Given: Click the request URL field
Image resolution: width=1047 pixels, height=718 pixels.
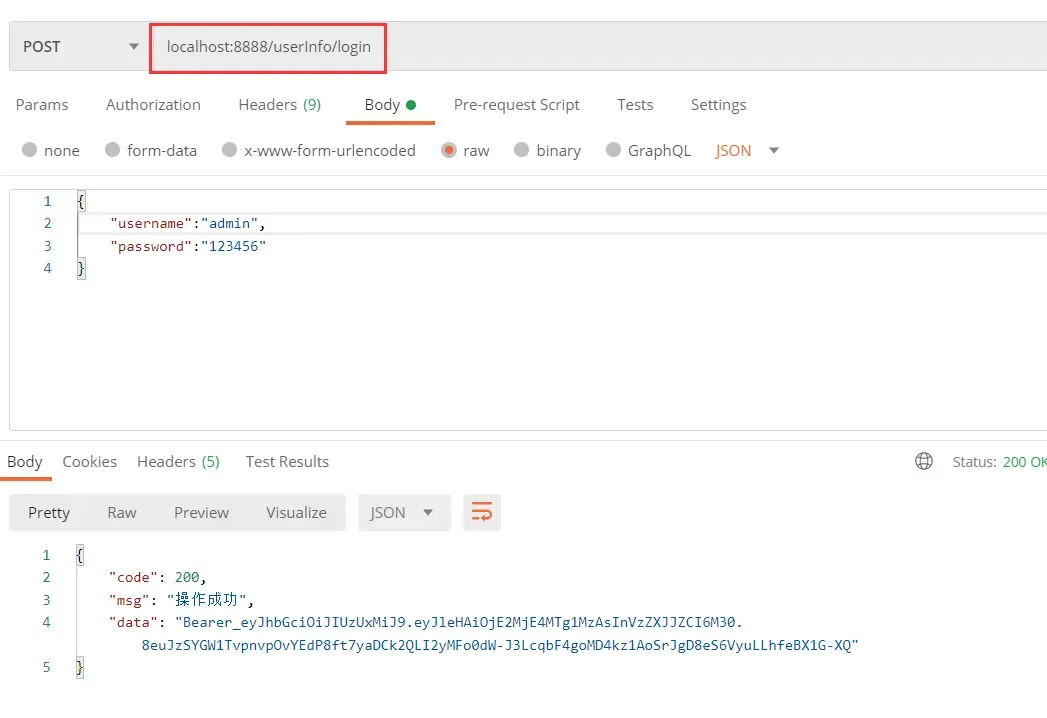Looking at the screenshot, I should tap(267, 46).
